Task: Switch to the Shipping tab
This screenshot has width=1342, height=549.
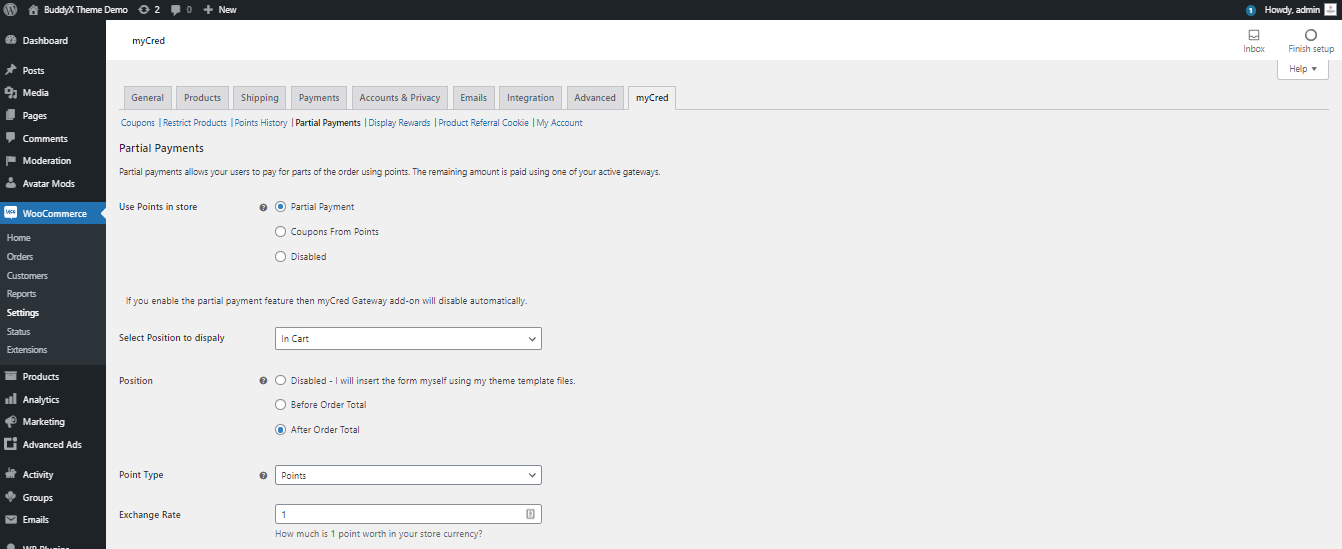Action: [x=260, y=97]
